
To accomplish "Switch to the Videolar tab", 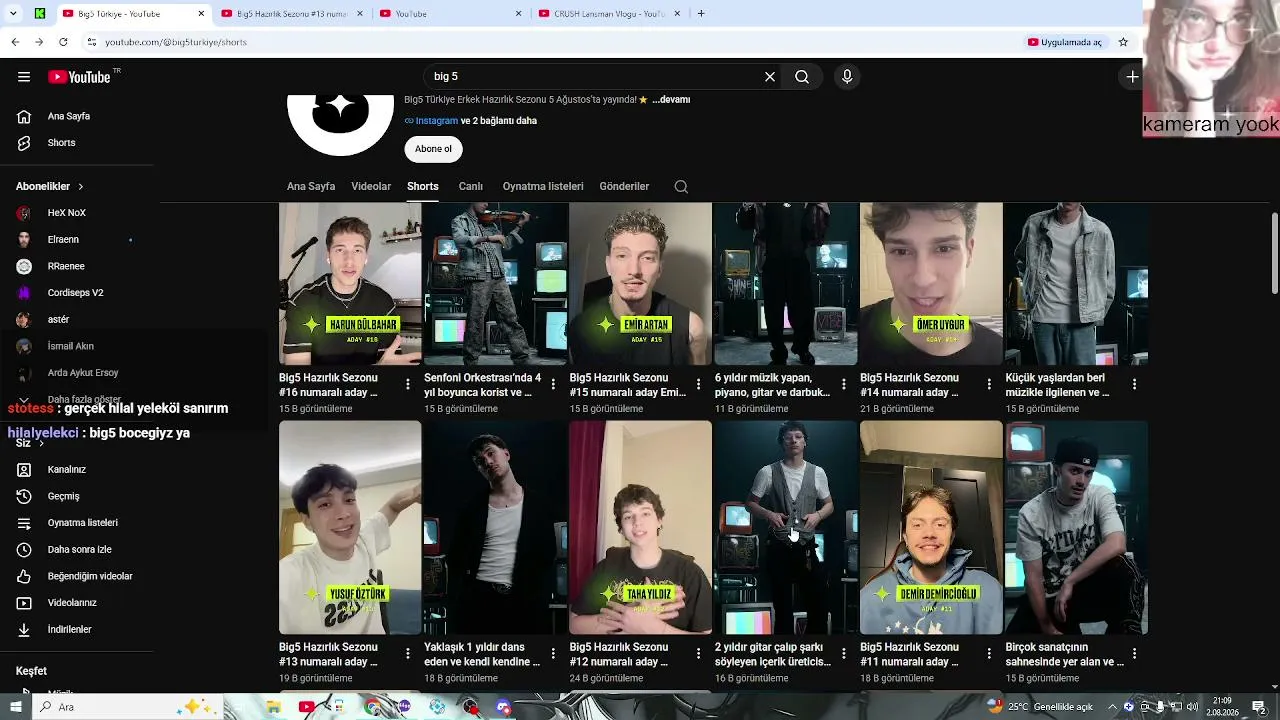I will (x=371, y=187).
